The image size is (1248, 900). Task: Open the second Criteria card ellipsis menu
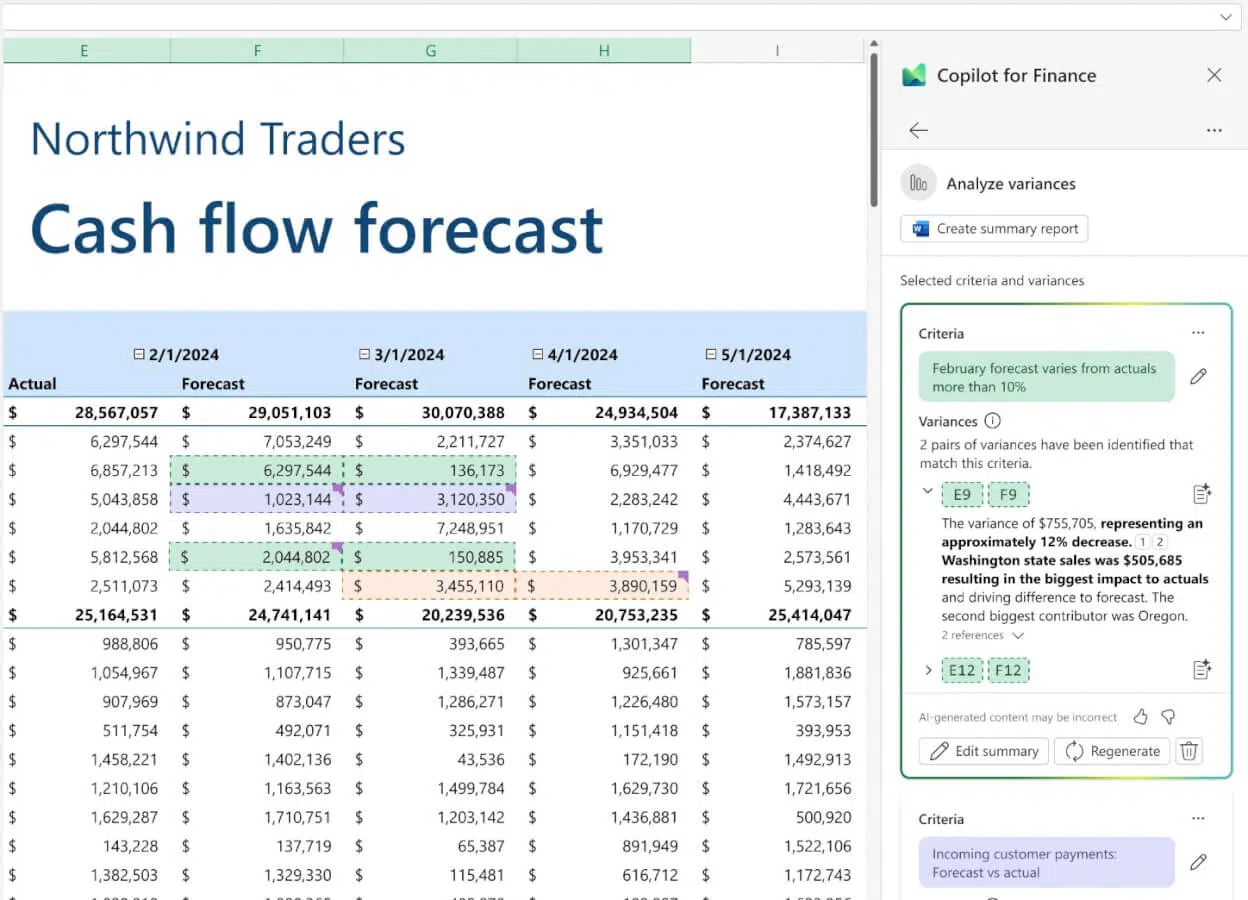(x=1198, y=819)
